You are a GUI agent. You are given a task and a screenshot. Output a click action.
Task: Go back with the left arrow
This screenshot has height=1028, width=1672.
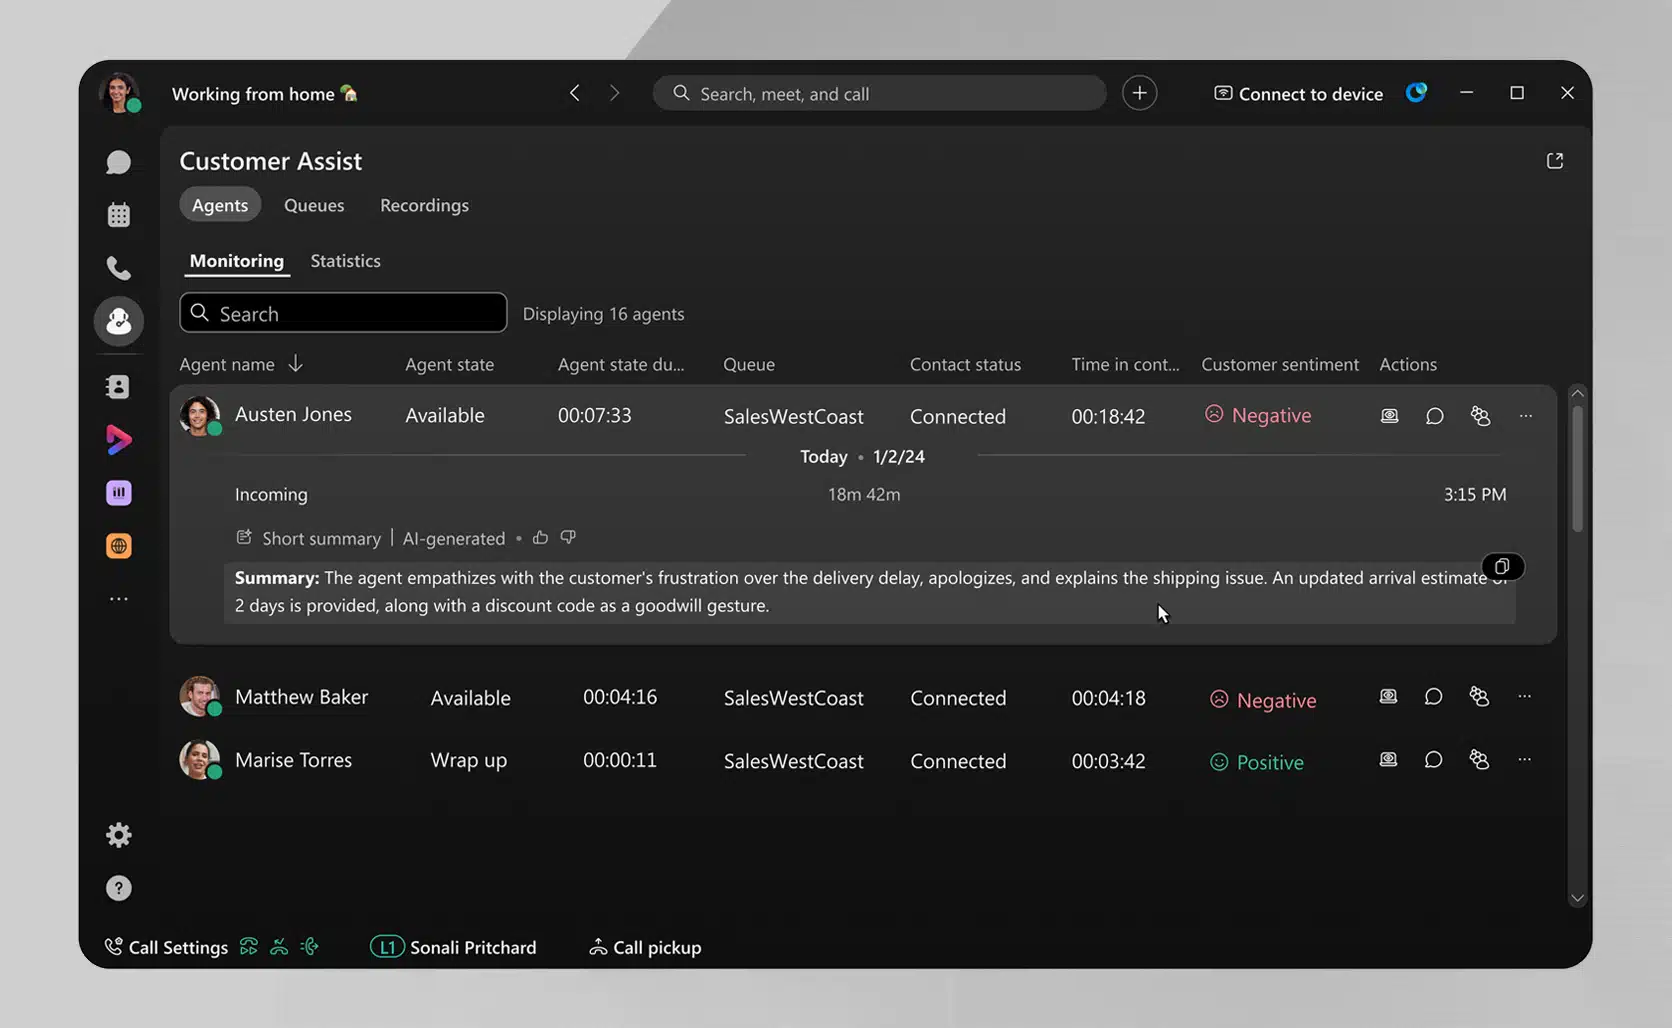574,93
